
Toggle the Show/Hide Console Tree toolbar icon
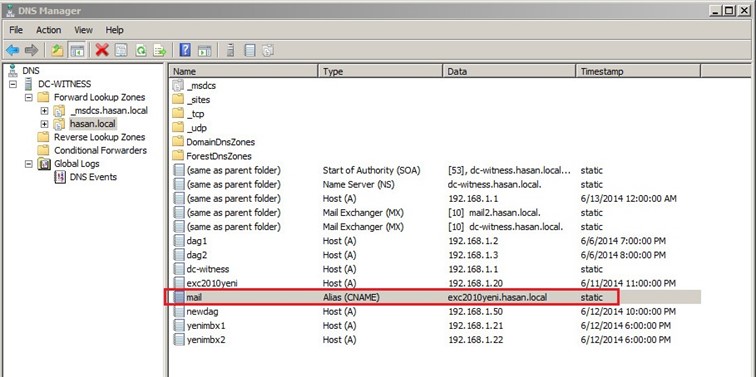(x=77, y=50)
